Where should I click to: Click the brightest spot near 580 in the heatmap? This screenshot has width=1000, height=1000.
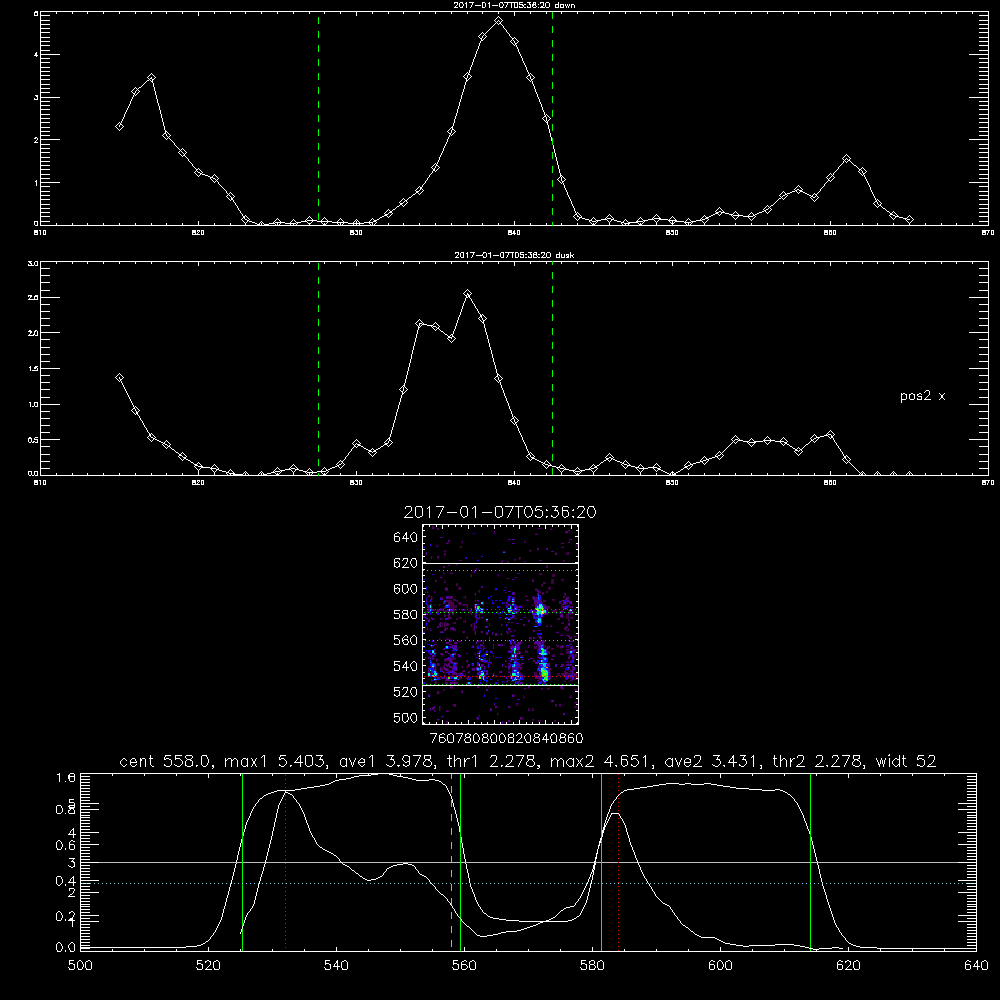[x=540, y=612]
